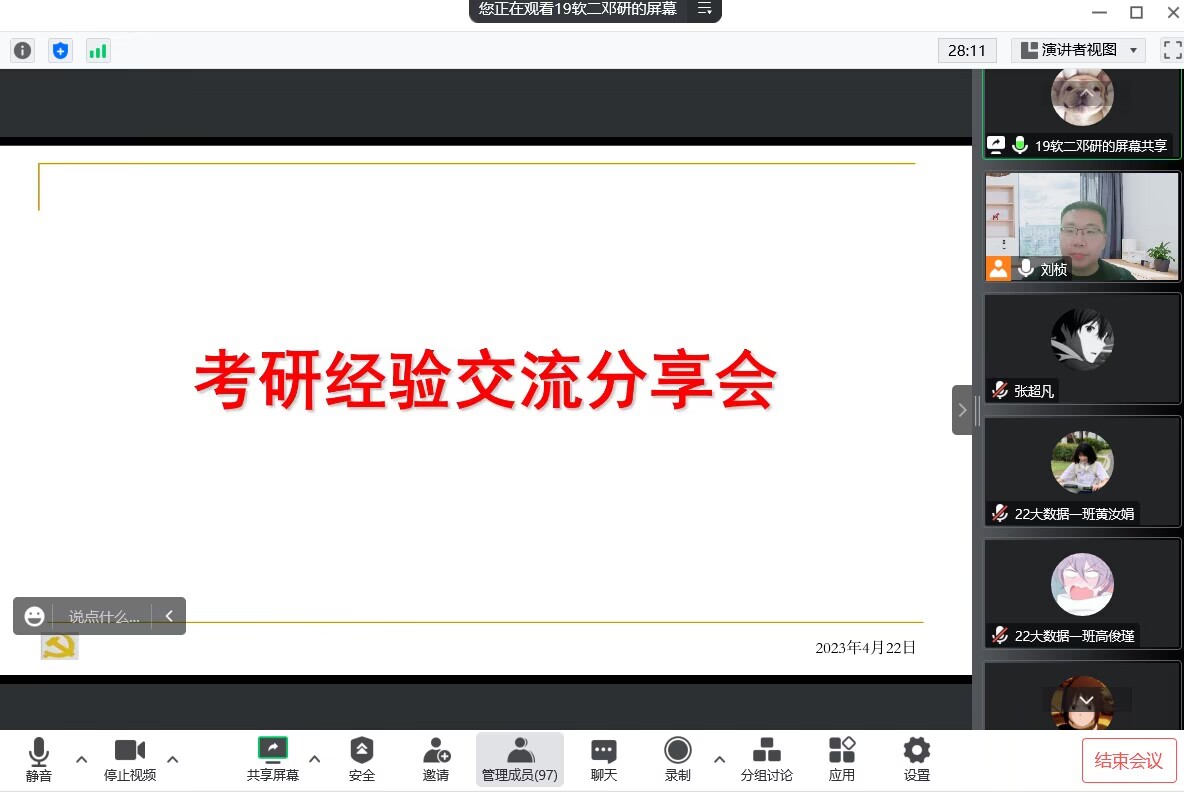
Task: Start recording the meeting (录制)
Action: 678,759
